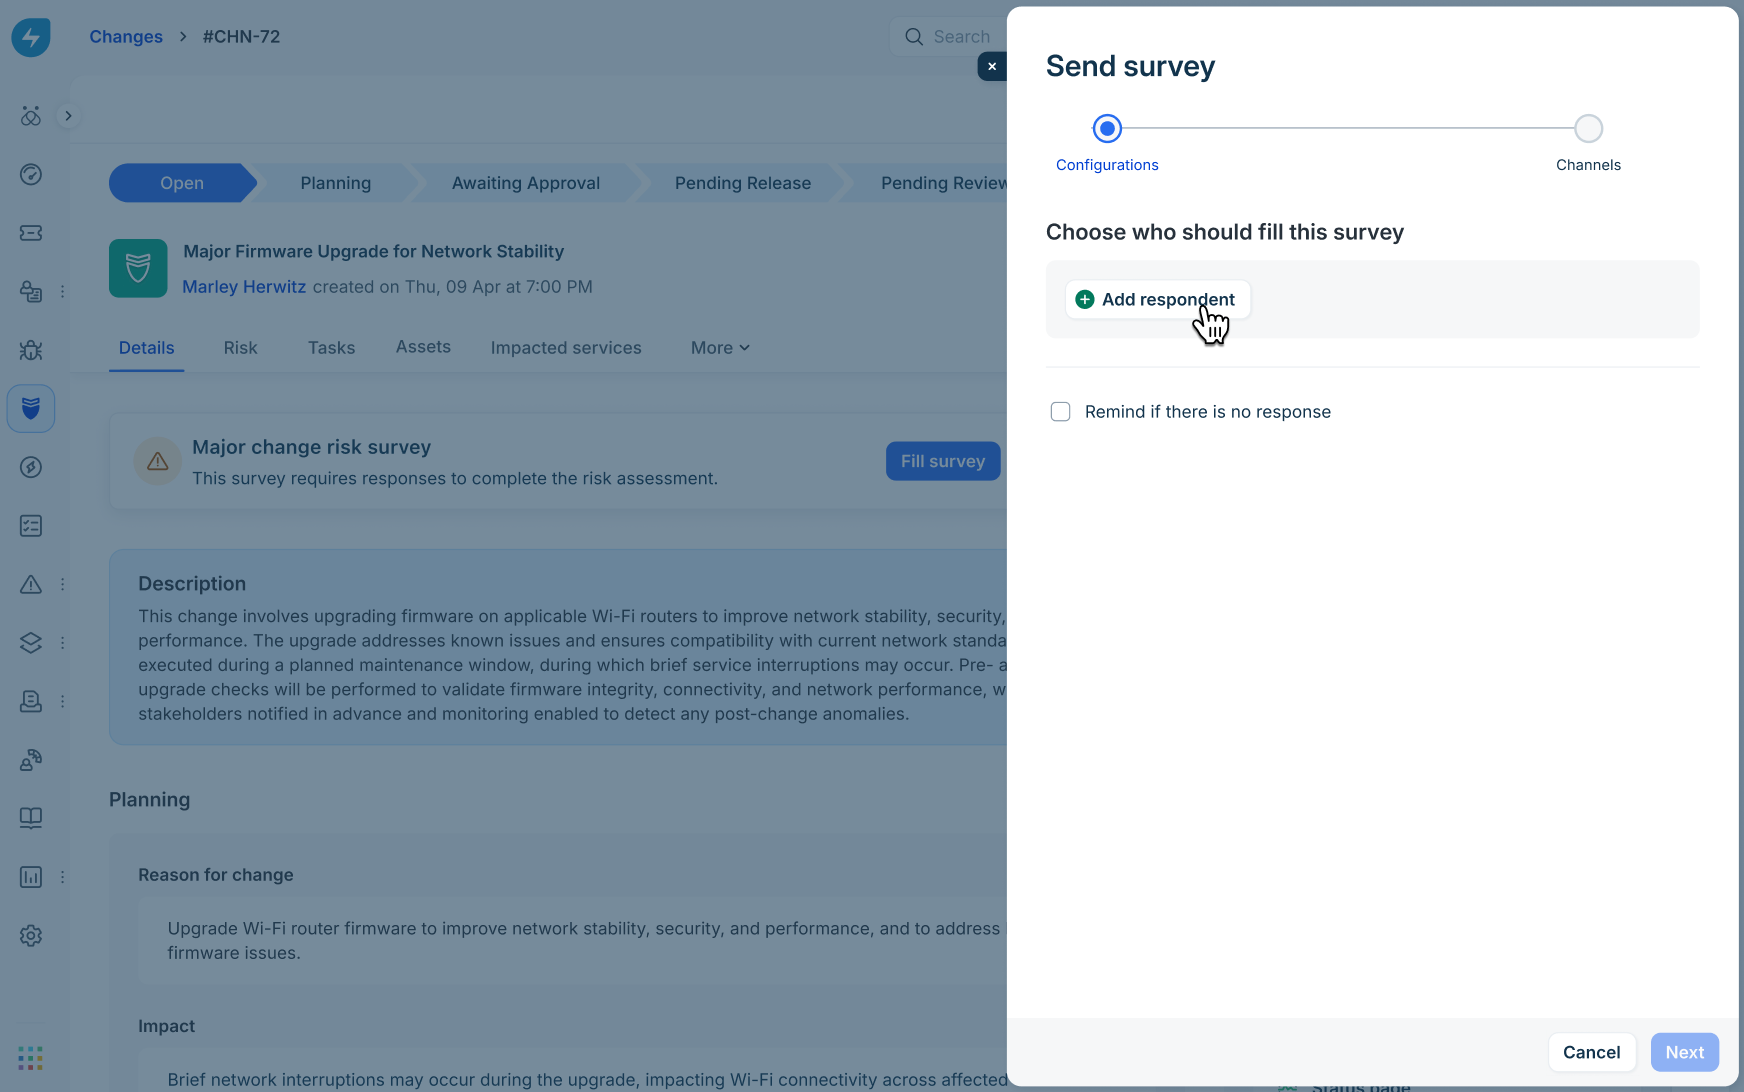Close the Send survey panel with X
Image resolution: width=1744 pixels, height=1092 pixels.
(992, 67)
